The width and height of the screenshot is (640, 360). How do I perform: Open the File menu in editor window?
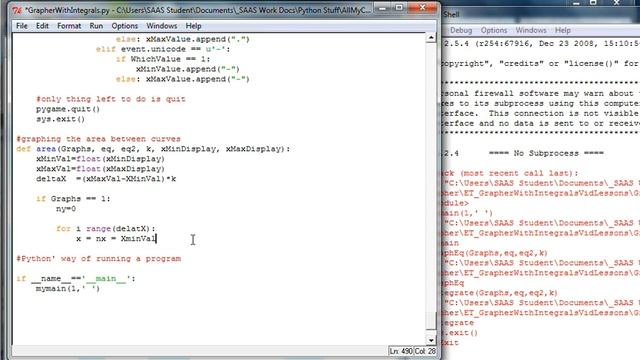(x=22, y=26)
